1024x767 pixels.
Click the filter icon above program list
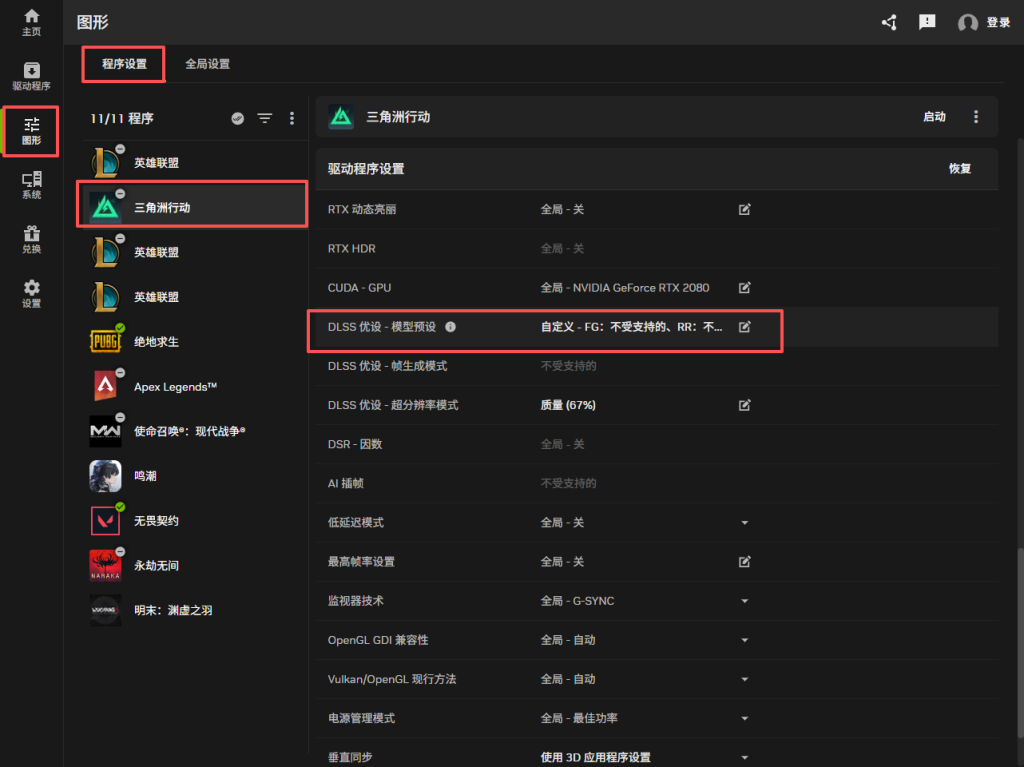pyautogui.click(x=264, y=118)
